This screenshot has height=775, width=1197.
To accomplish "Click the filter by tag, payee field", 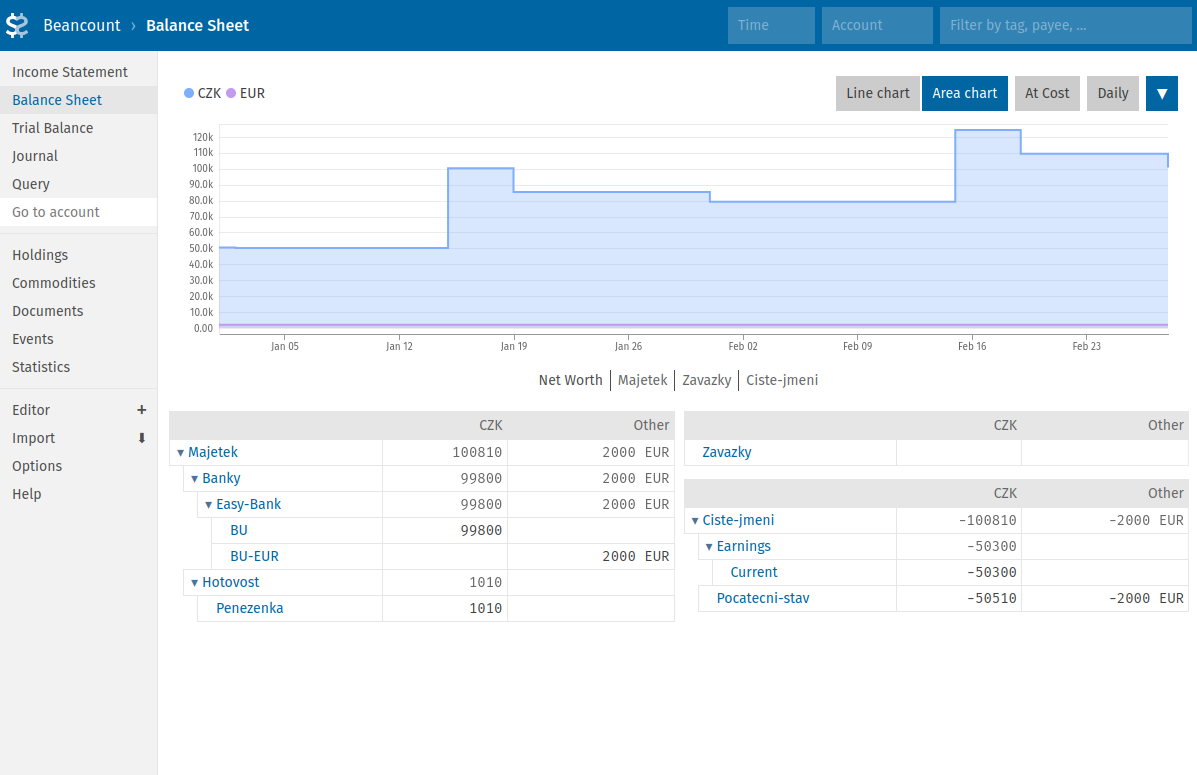I will (1065, 25).
